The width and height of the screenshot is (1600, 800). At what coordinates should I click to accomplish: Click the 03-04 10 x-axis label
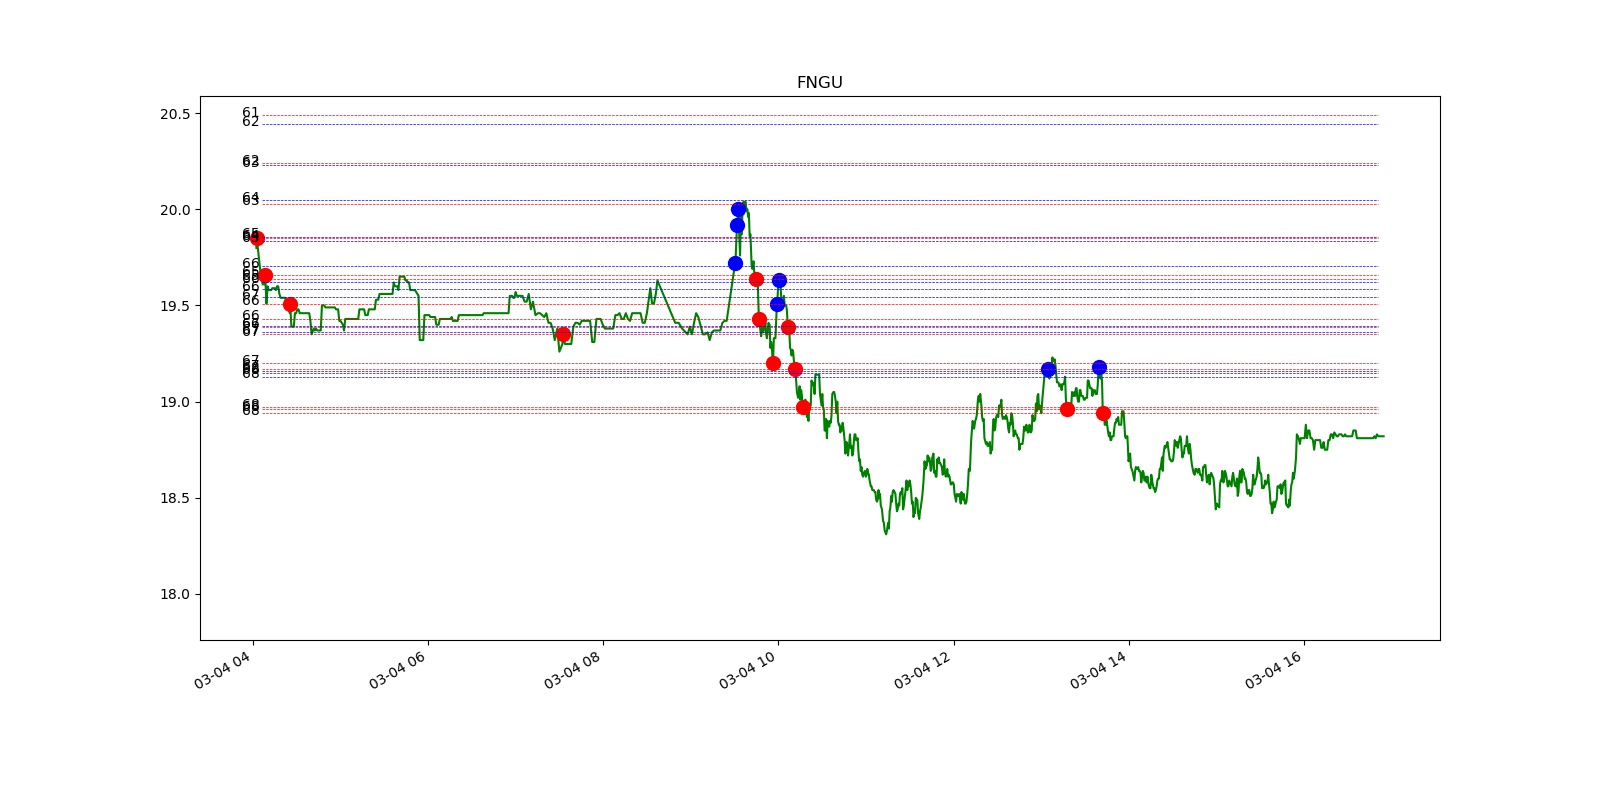[x=748, y=668]
